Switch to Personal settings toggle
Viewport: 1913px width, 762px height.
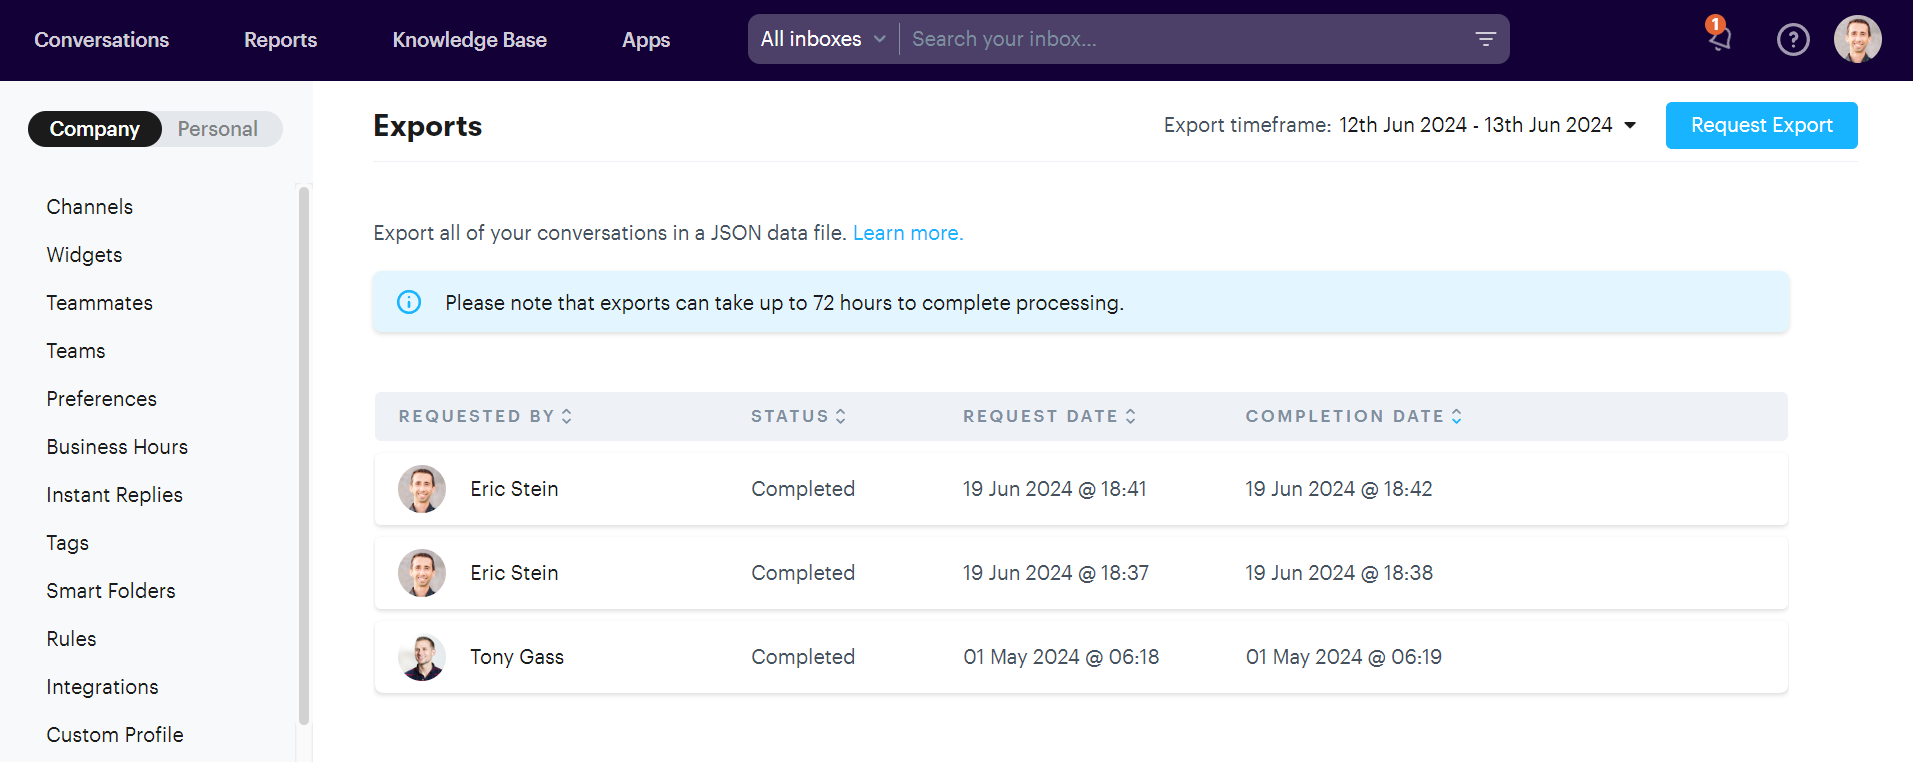pos(218,129)
